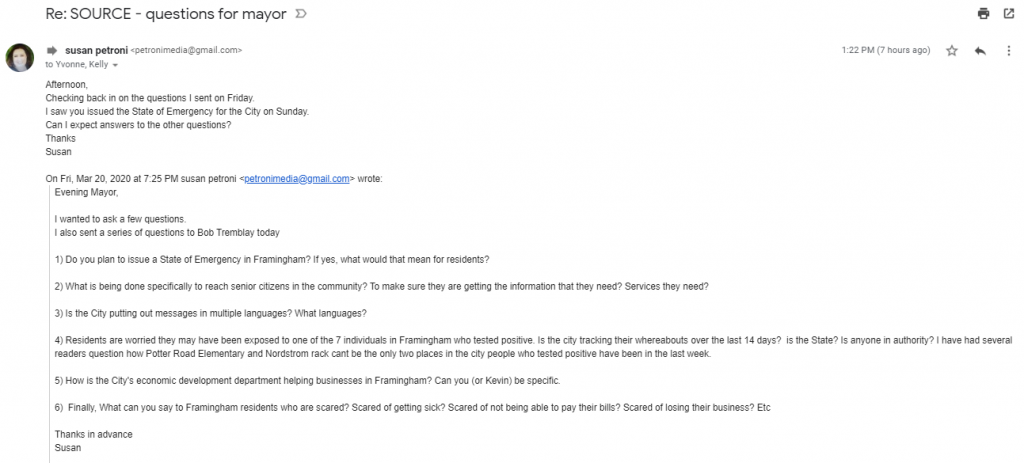Reply to susan petroni's email

click(x=980, y=50)
